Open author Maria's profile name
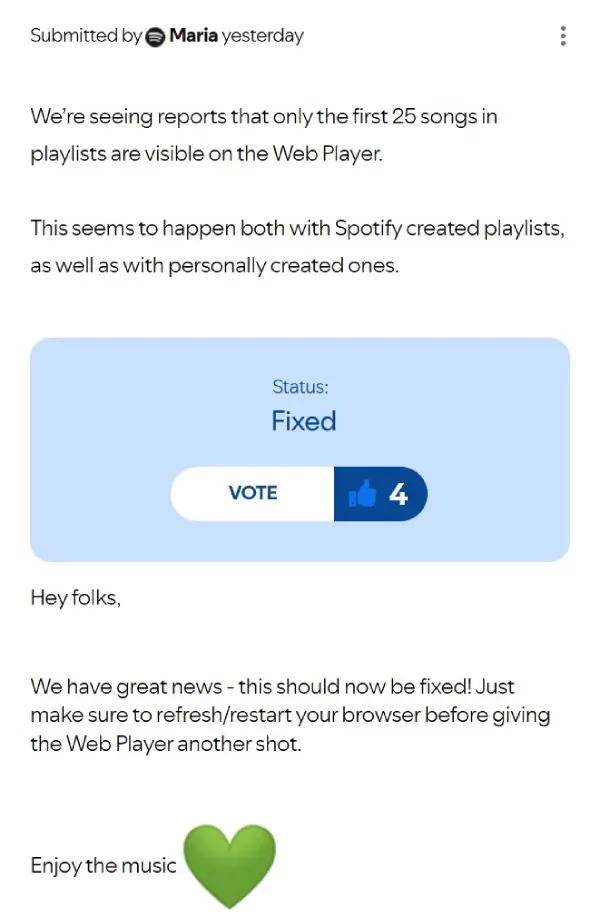The width and height of the screenshot is (600, 918). 193,36
